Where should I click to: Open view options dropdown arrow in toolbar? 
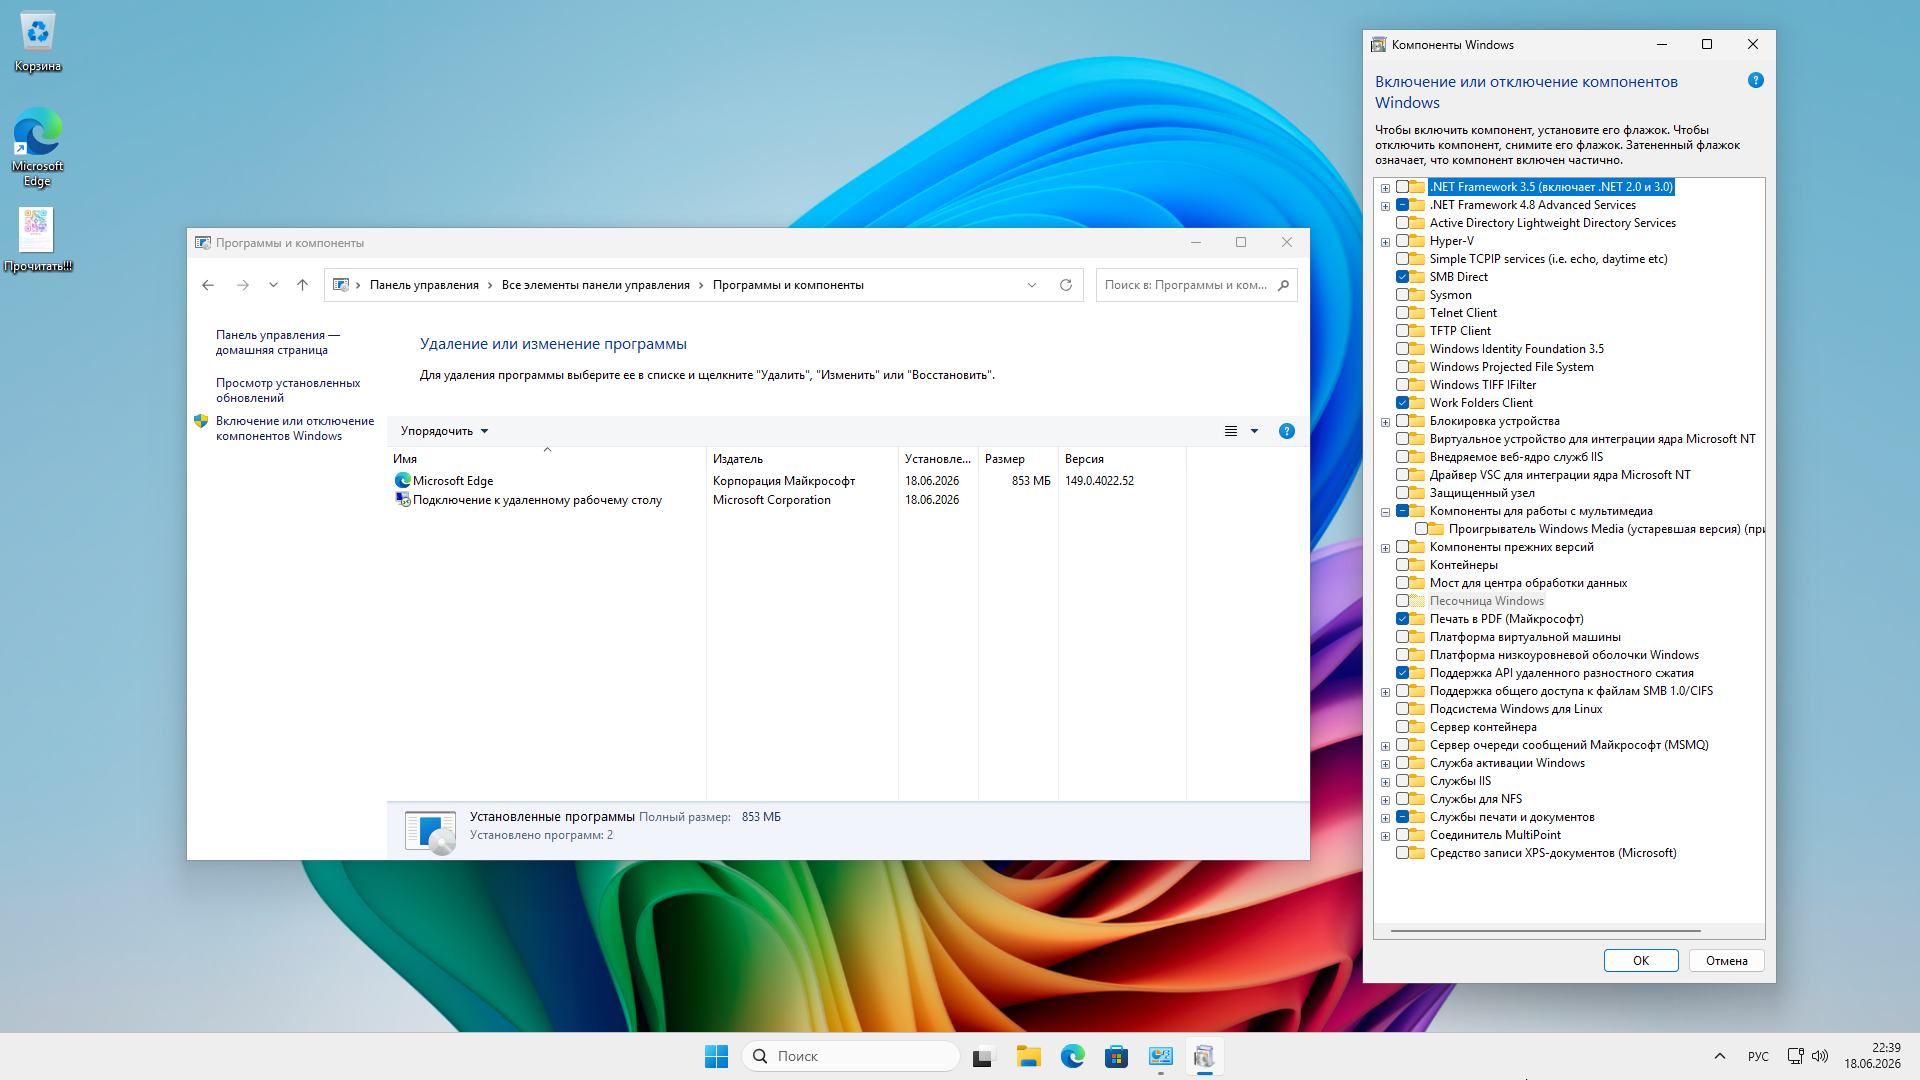coord(1254,431)
